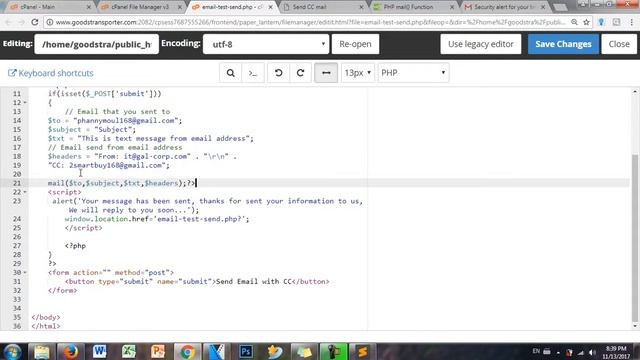Reload the browser page
The image size is (640, 360).
[x=35, y=22]
